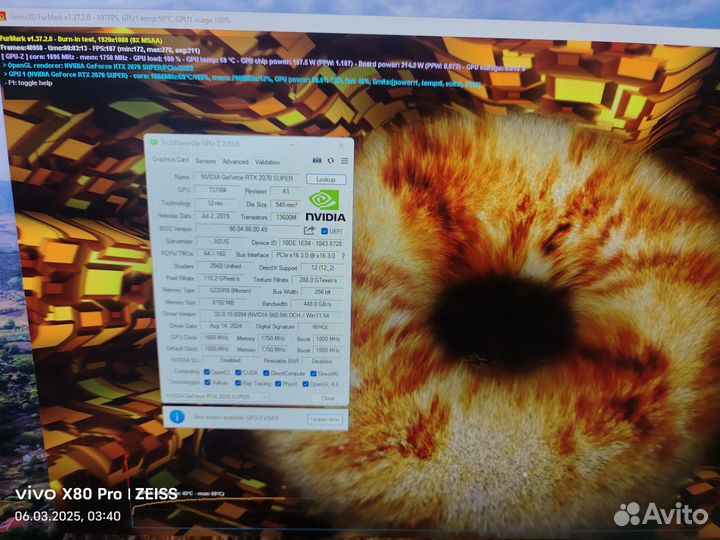The width and height of the screenshot is (720, 540).
Task: Toggle the OpenGL 4.6 checkbox
Action: pos(306,384)
